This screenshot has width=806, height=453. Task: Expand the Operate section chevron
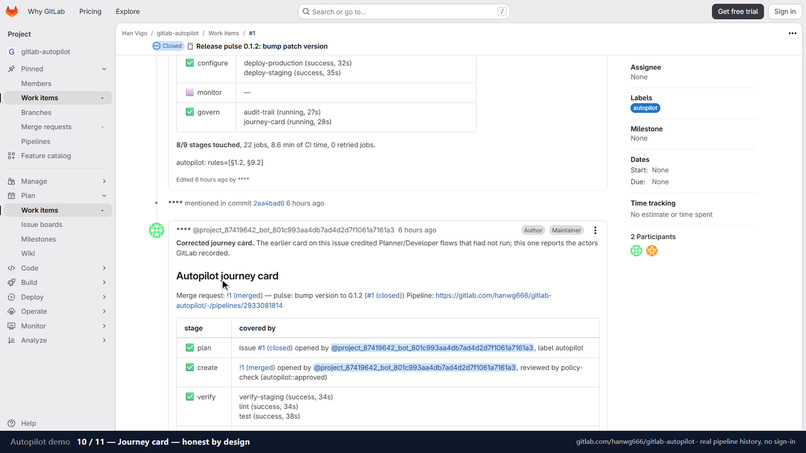coord(104,311)
